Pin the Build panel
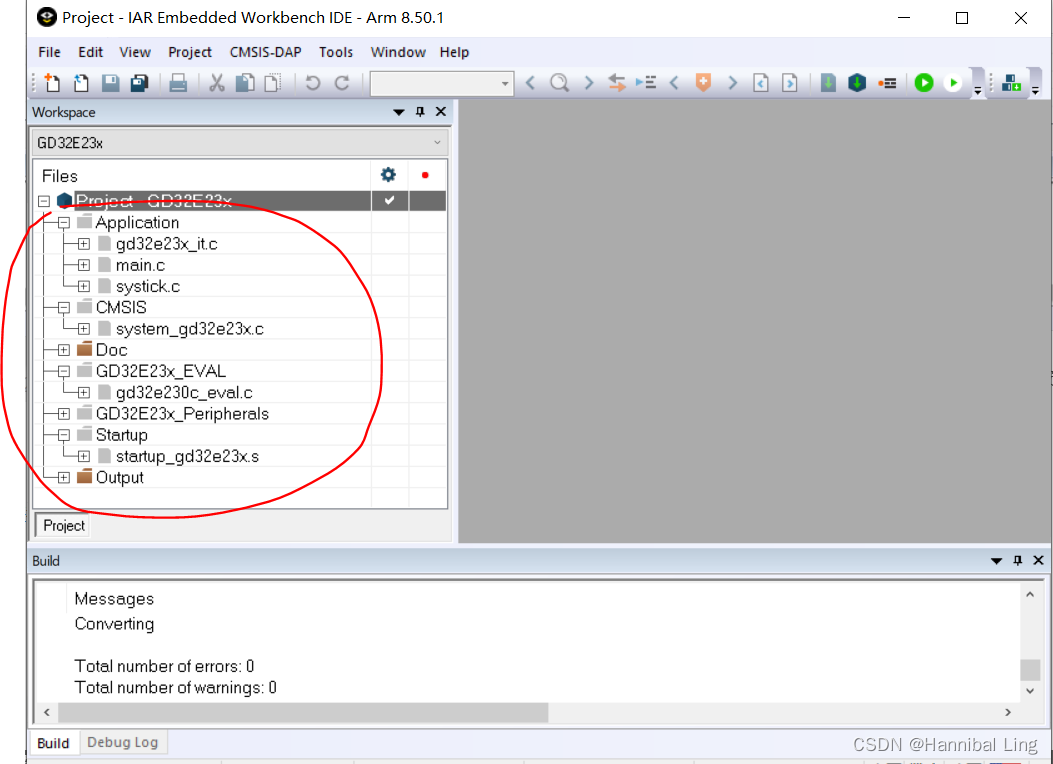 (1017, 560)
